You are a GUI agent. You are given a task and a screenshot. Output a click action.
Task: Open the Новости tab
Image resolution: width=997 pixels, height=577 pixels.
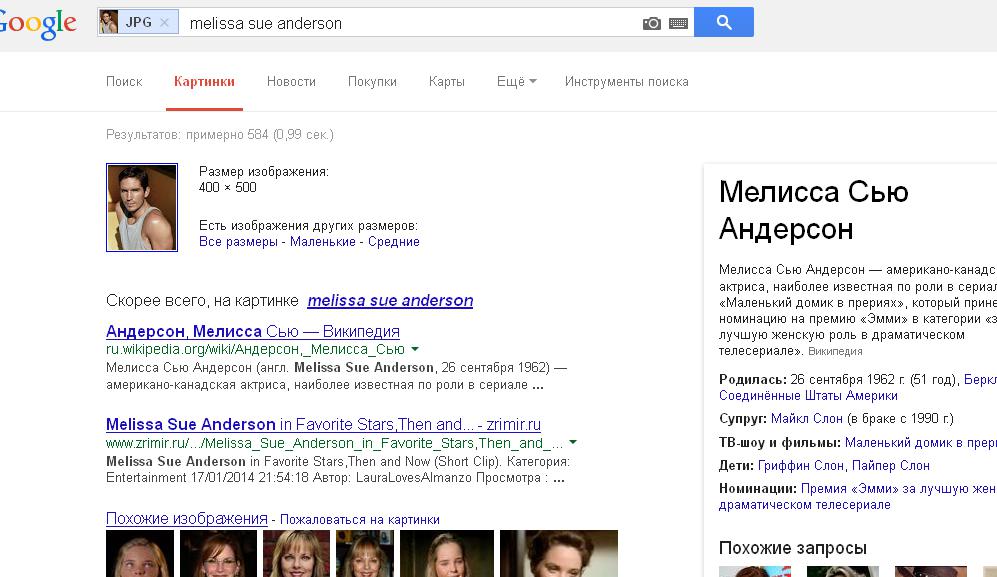pos(291,81)
